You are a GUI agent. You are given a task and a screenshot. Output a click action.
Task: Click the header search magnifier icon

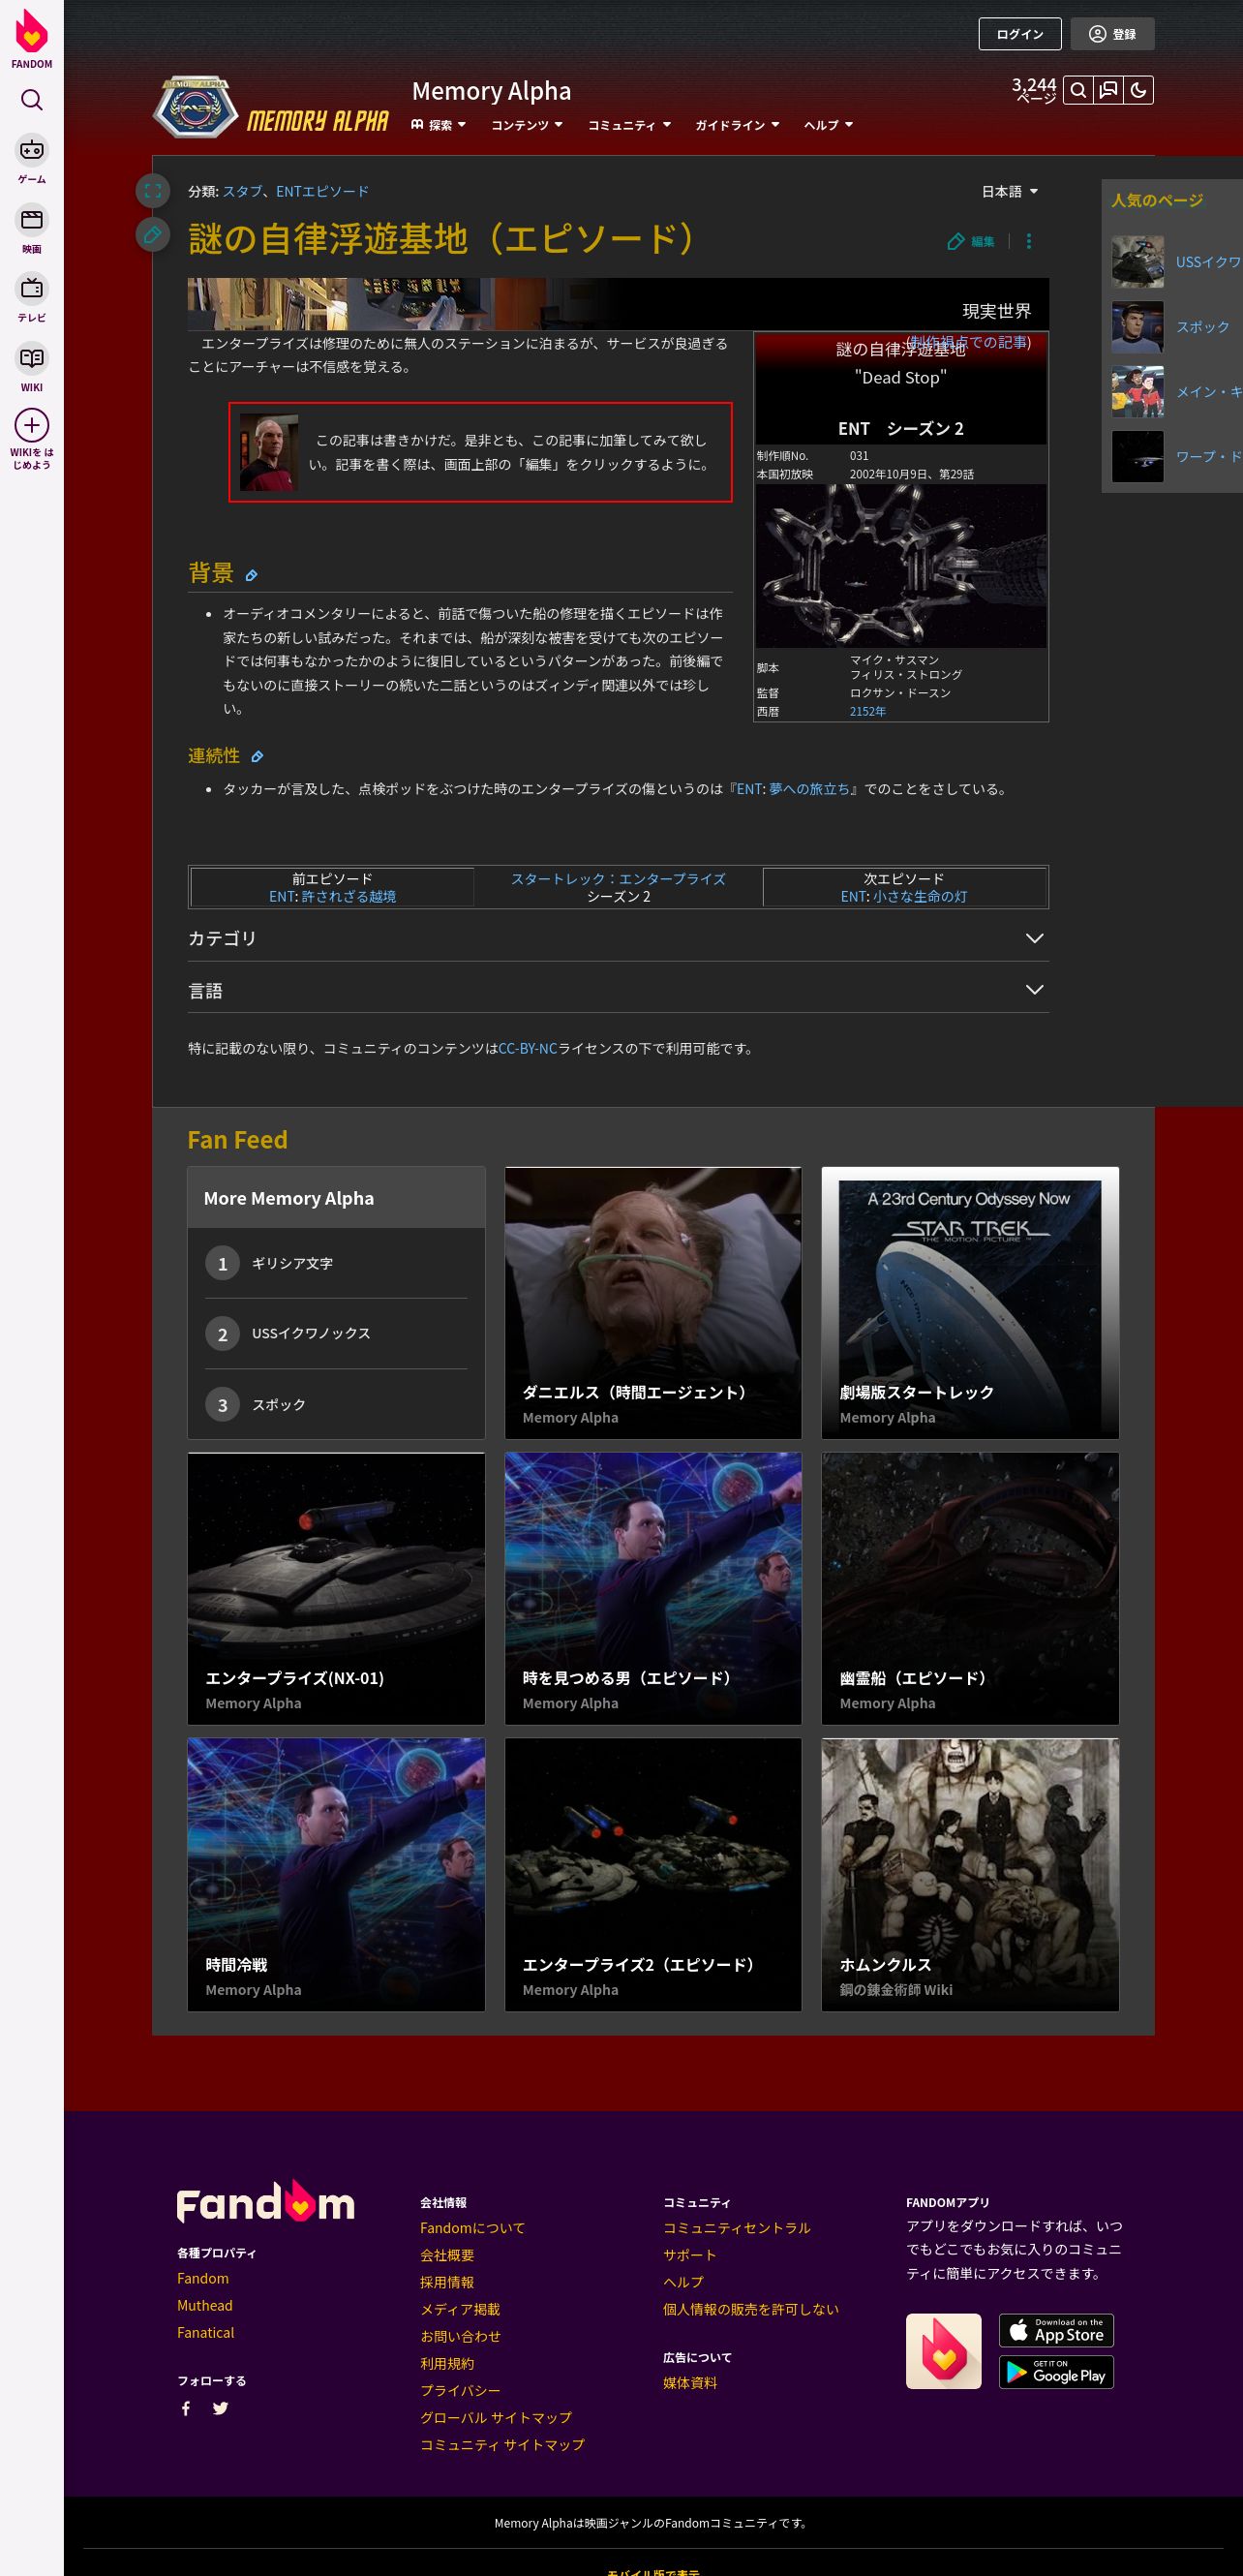click(1078, 90)
